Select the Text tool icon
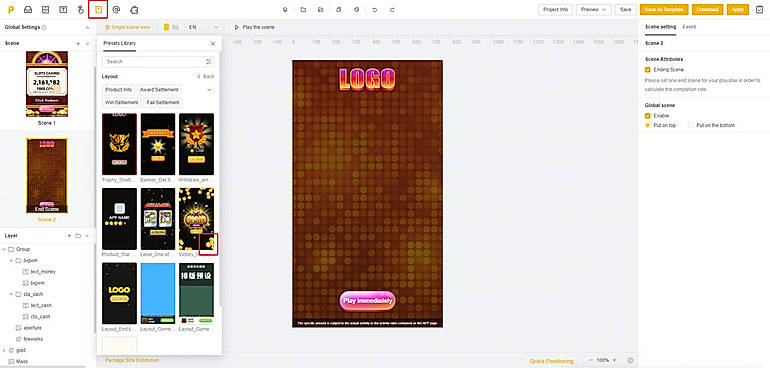The height and width of the screenshot is (368, 770). (x=63, y=9)
